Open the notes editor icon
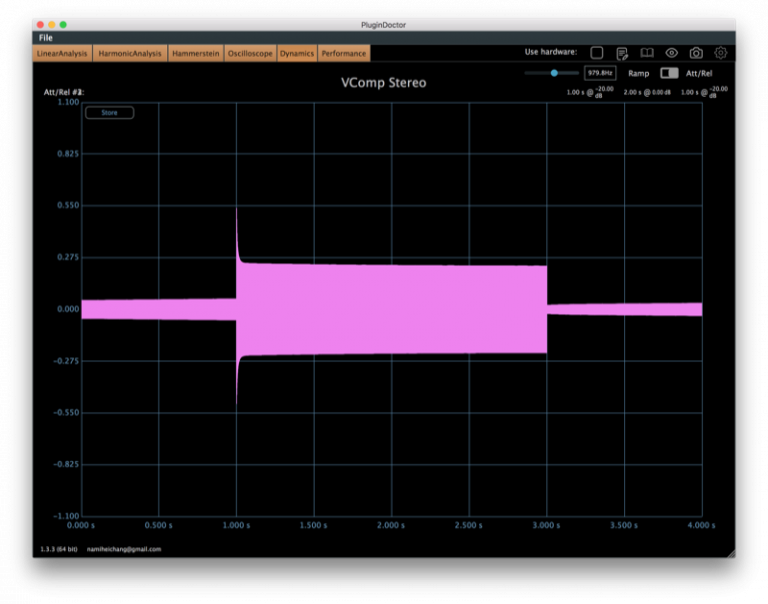 coord(622,53)
